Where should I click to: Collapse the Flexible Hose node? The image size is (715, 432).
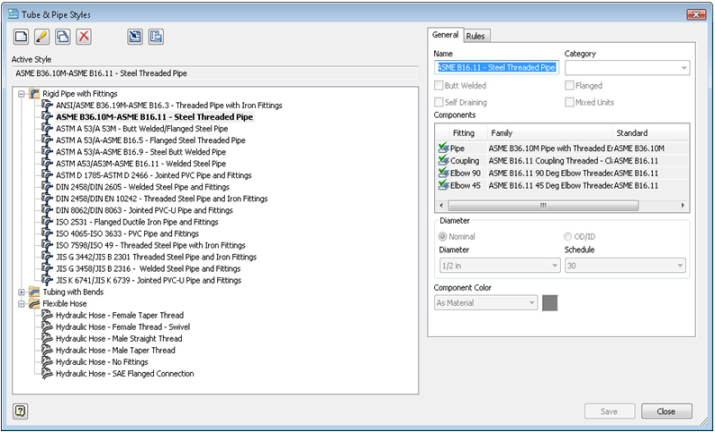click(x=21, y=304)
